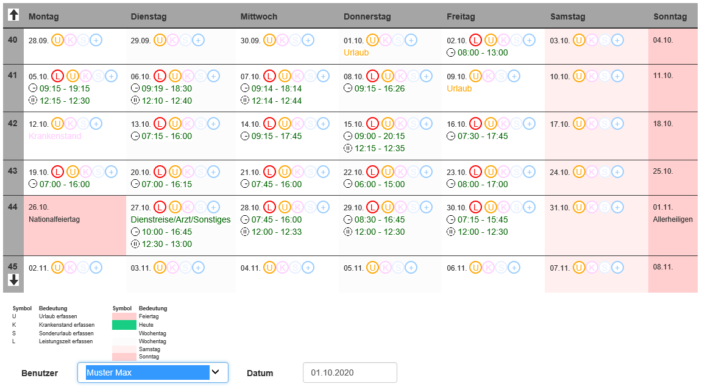Click the Dienstreise/Arzt/Sonstiges entry on 27.10.
This screenshot has height=392, width=705.
[x=180, y=220]
